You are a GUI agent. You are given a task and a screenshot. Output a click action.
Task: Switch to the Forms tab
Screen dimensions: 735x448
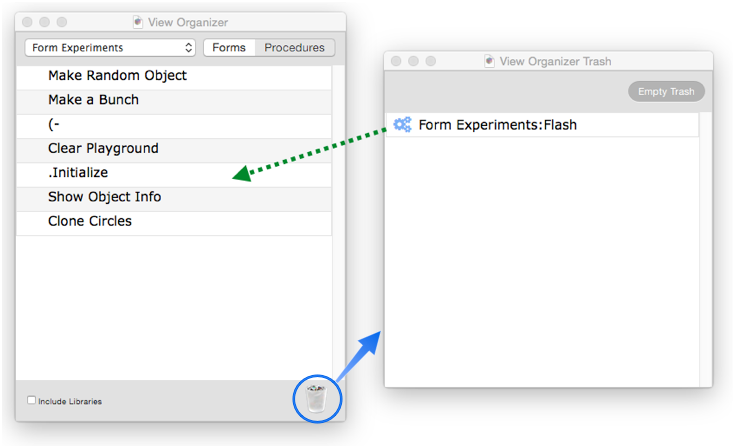229,47
